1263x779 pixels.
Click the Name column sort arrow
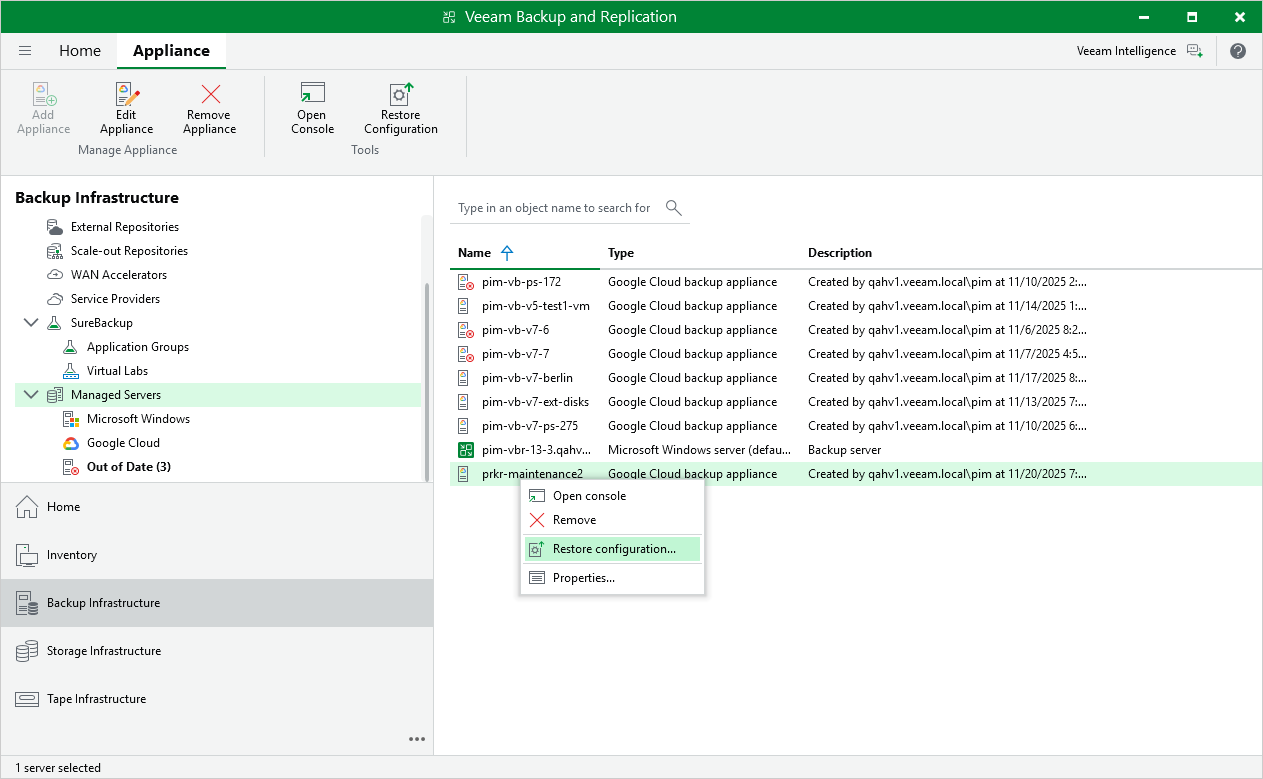pos(507,253)
